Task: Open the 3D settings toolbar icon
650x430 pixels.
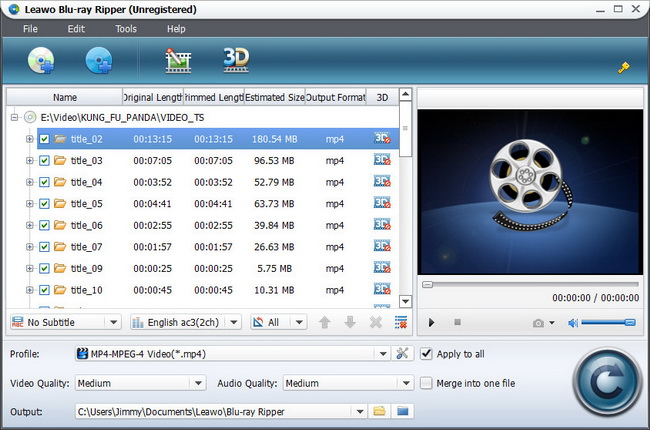Action: 236,60
